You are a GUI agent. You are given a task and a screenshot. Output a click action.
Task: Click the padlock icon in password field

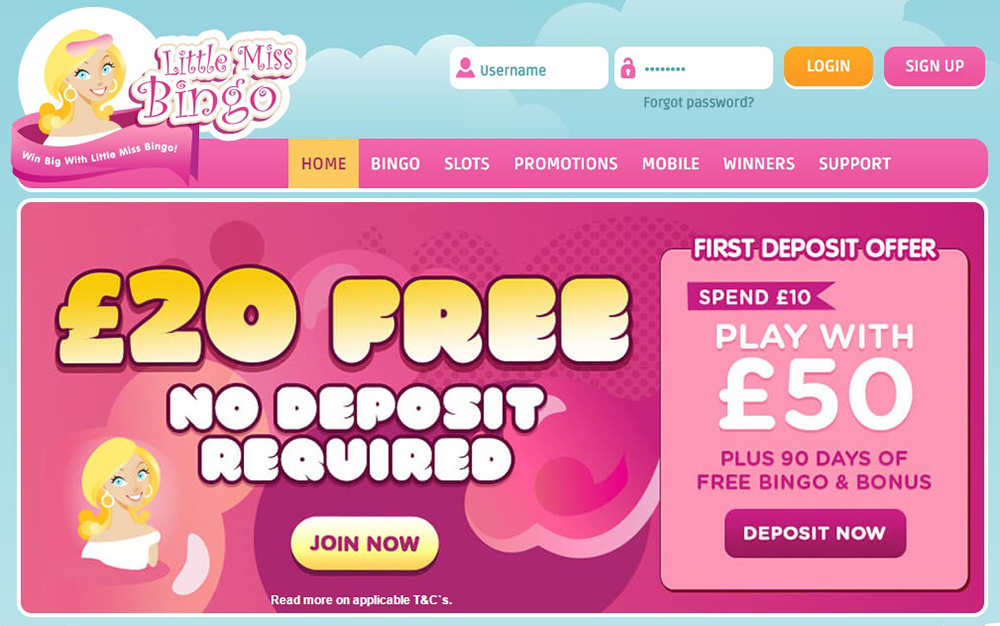tap(628, 68)
